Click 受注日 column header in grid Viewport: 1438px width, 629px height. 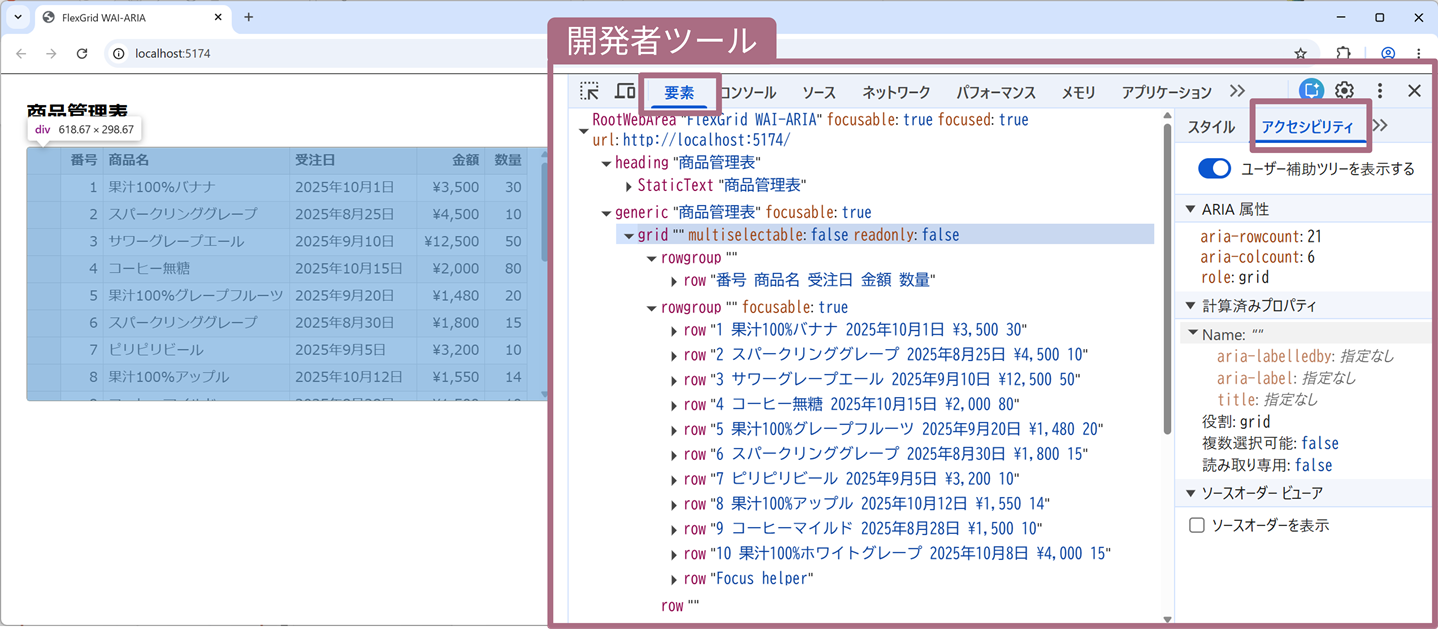point(353,160)
